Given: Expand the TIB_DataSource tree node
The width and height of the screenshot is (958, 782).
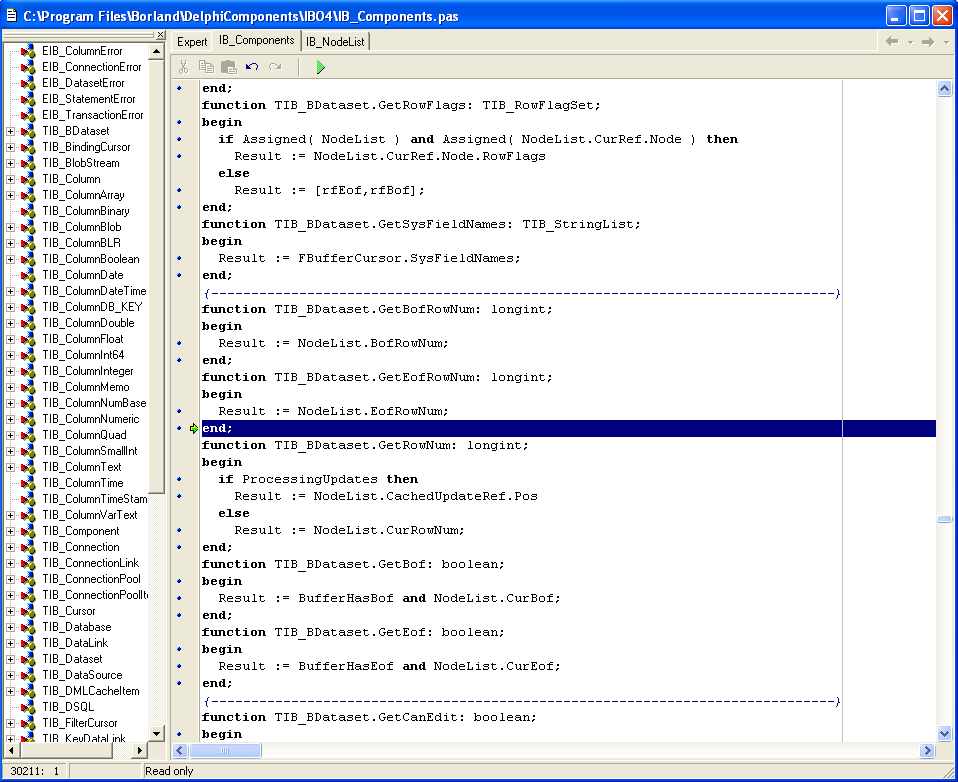Looking at the screenshot, I should pos(10,675).
